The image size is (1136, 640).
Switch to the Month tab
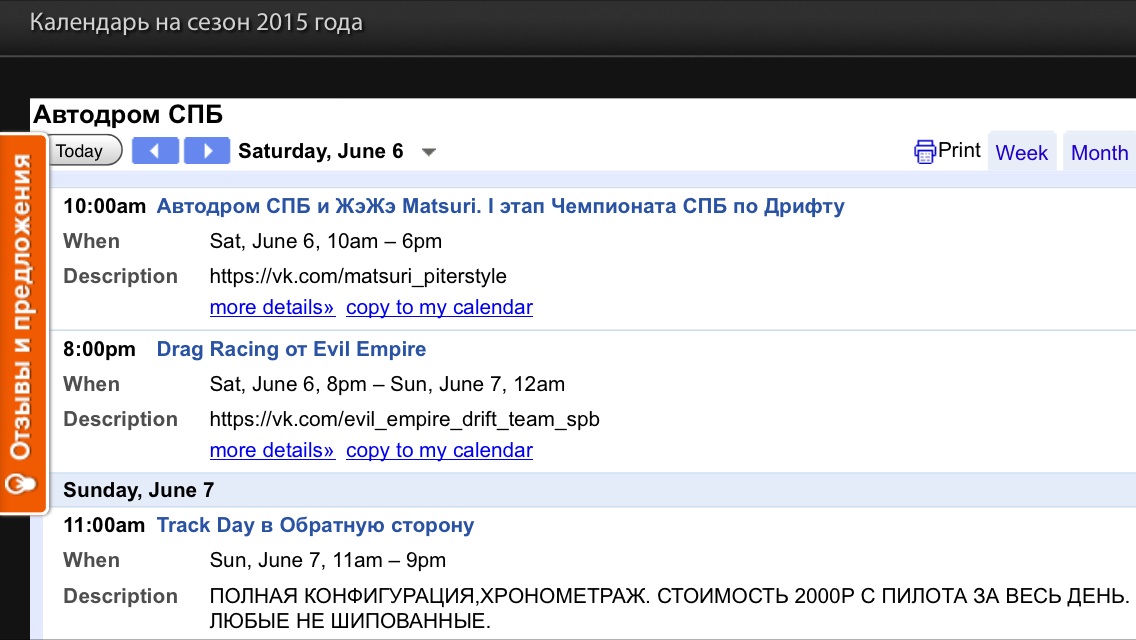pos(1099,153)
